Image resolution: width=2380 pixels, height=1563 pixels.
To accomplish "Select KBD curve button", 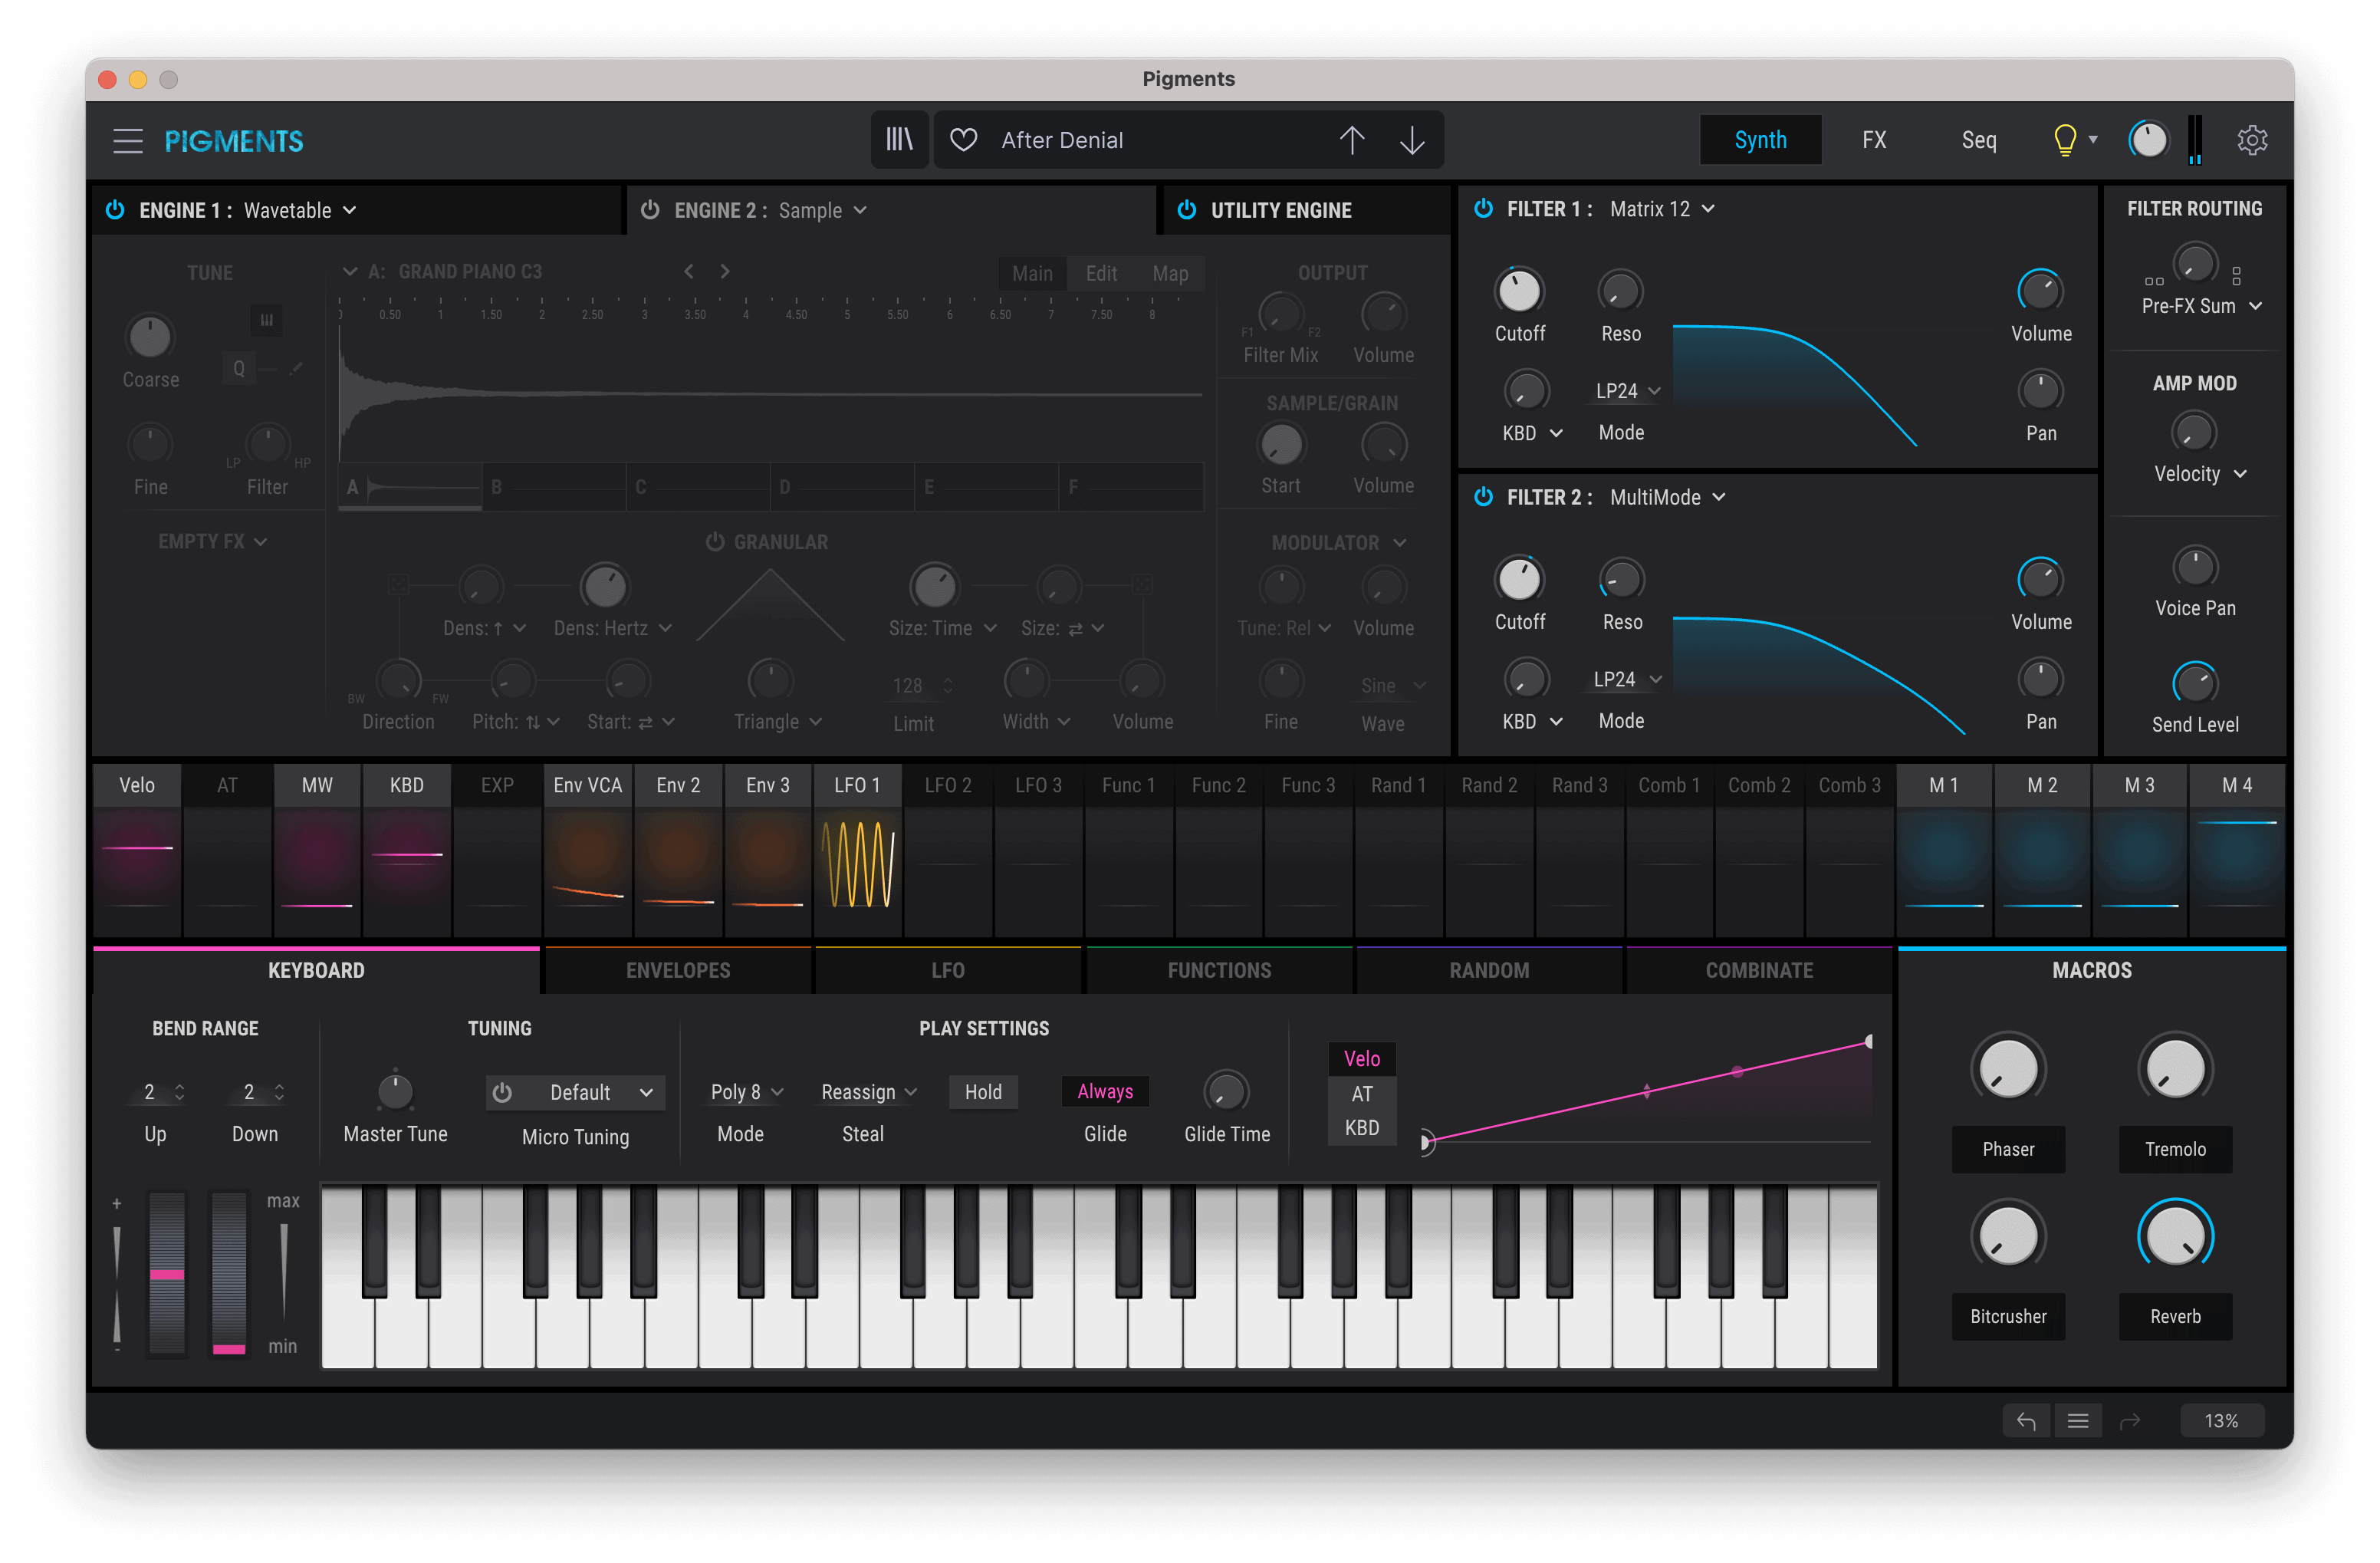I will (x=1361, y=1127).
